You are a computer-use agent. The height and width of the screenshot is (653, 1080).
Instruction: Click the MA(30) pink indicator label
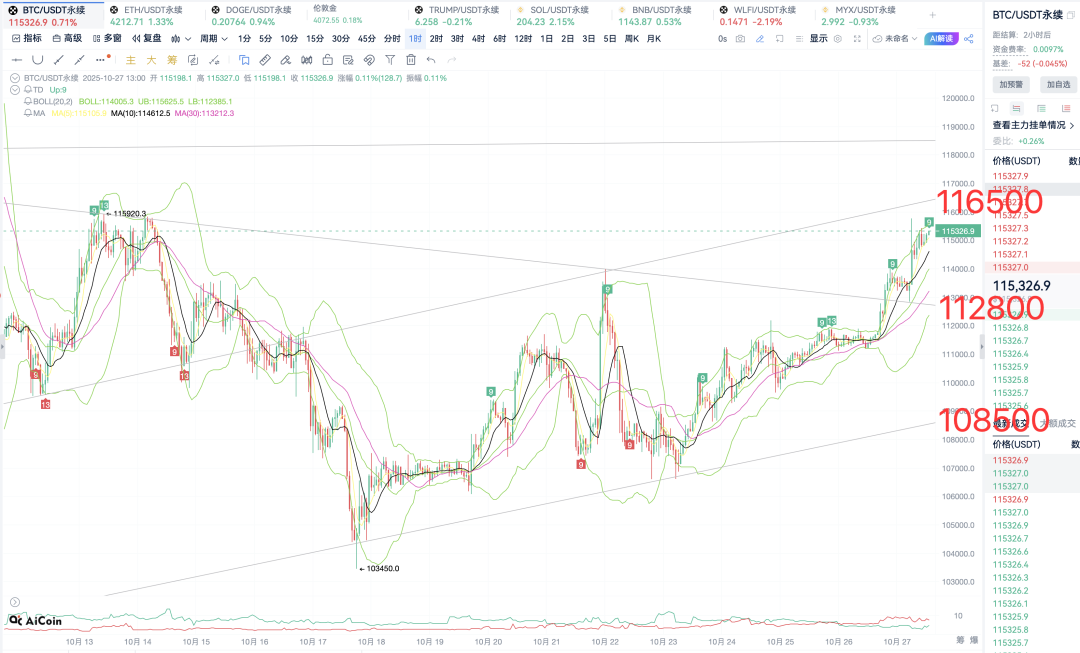pyautogui.click(x=204, y=113)
